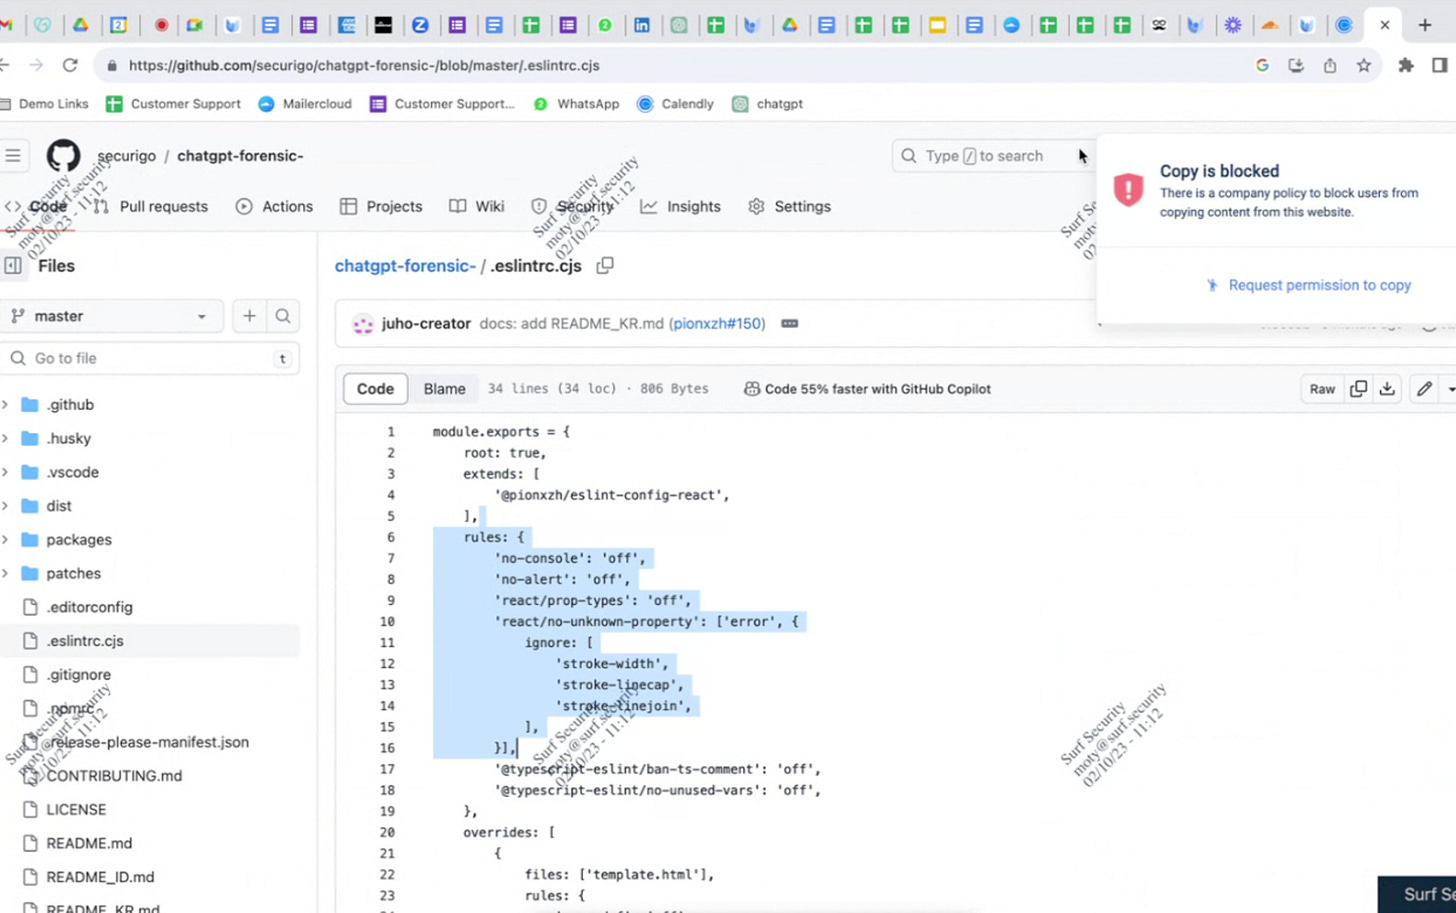Open a new browser tab
1456x913 pixels.
pyautogui.click(x=1425, y=25)
